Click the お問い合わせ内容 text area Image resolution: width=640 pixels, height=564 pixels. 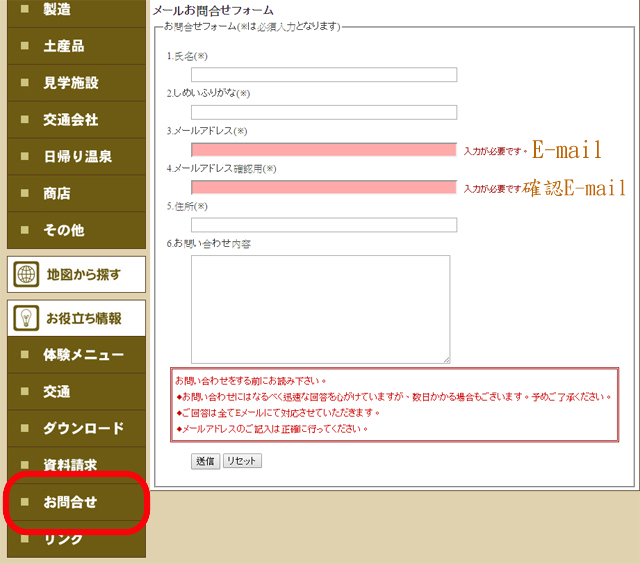[320, 309]
